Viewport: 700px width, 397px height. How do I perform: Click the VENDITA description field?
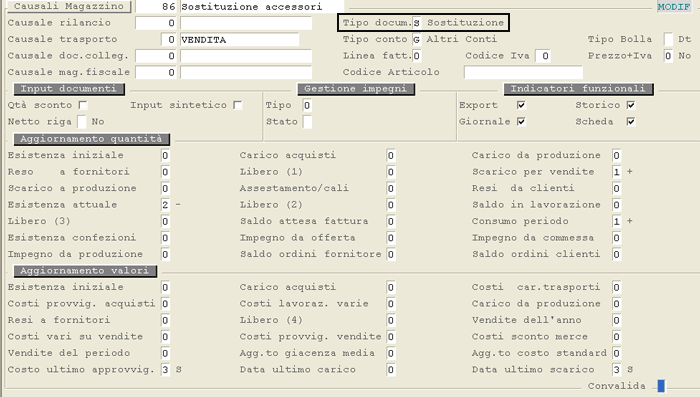(x=240, y=39)
